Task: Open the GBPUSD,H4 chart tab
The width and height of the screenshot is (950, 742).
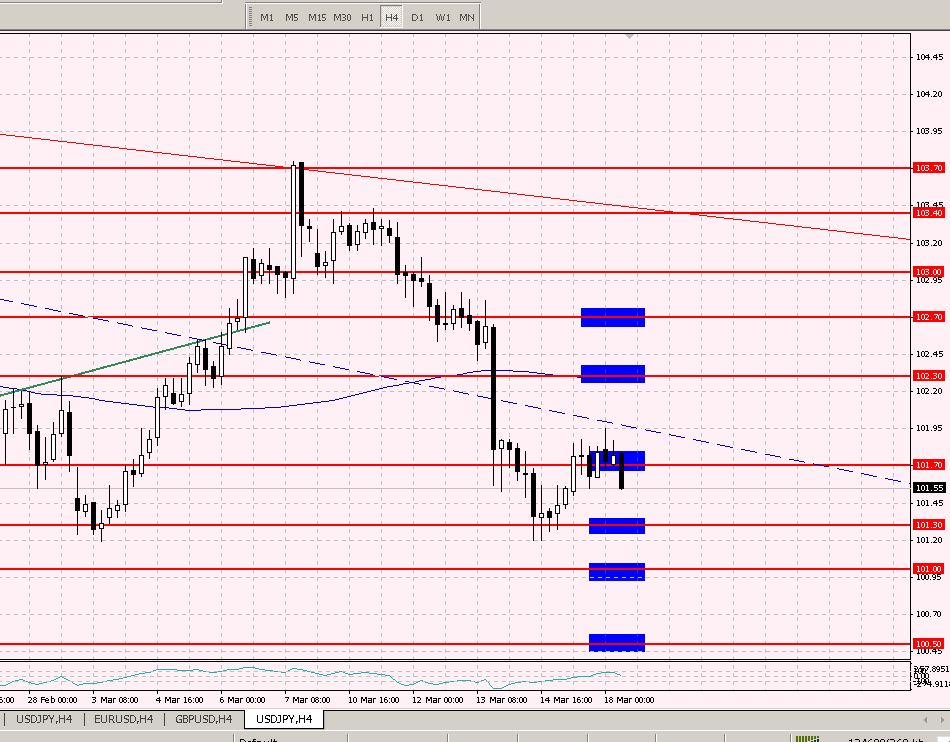Action: point(204,719)
